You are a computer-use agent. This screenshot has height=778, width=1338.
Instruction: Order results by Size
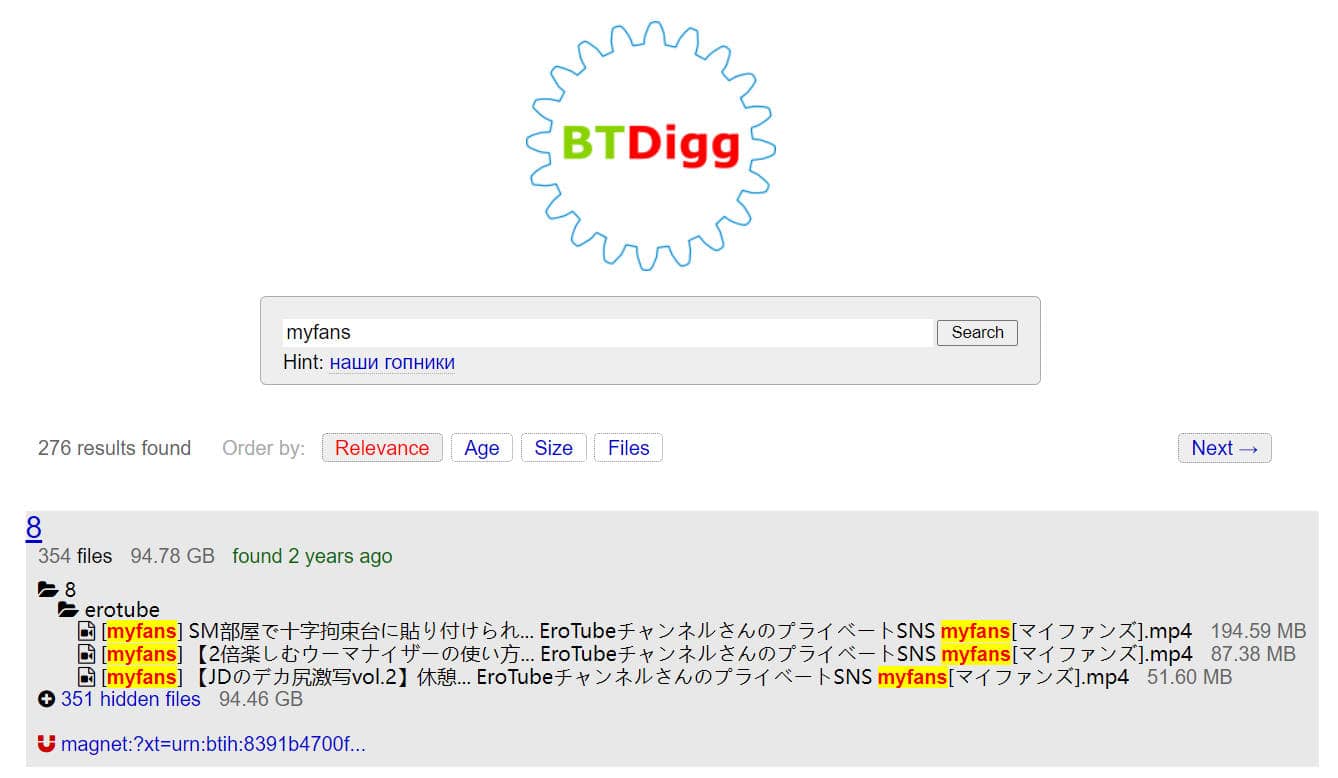pos(553,448)
